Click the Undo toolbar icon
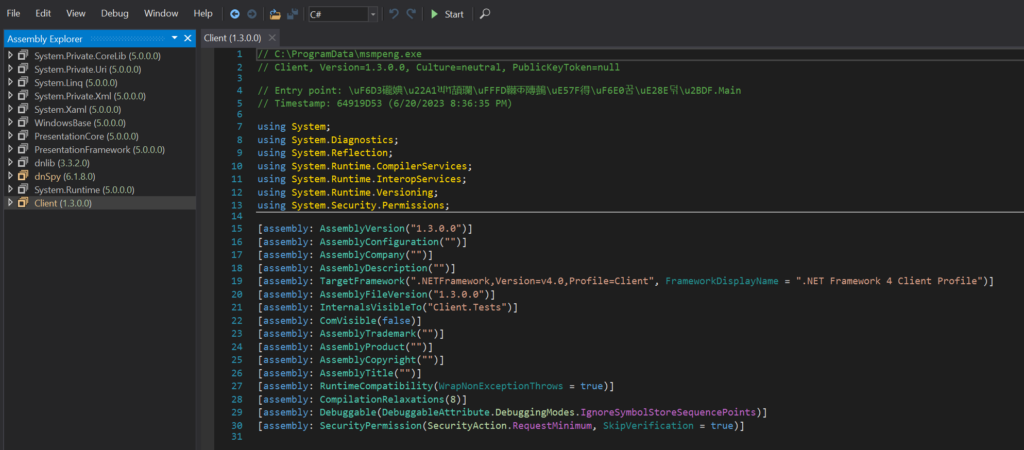1024x450 pixels. [394, 14]
